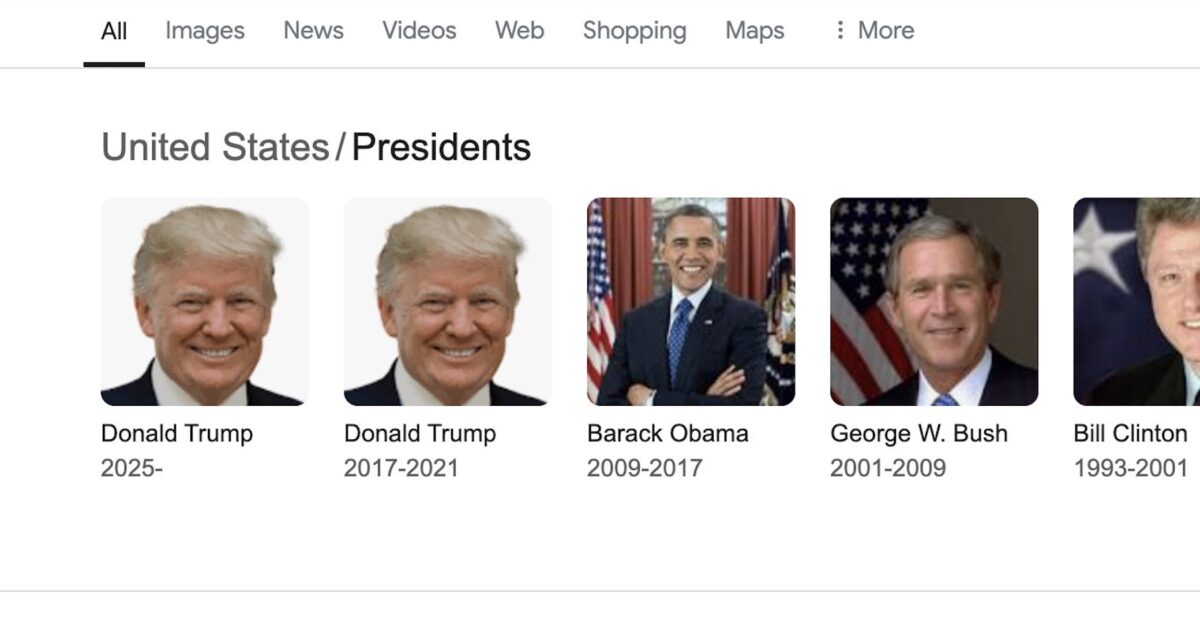Open the Barack Obama name link
This screenshot has height=643, width=1200.
(667, 434)
